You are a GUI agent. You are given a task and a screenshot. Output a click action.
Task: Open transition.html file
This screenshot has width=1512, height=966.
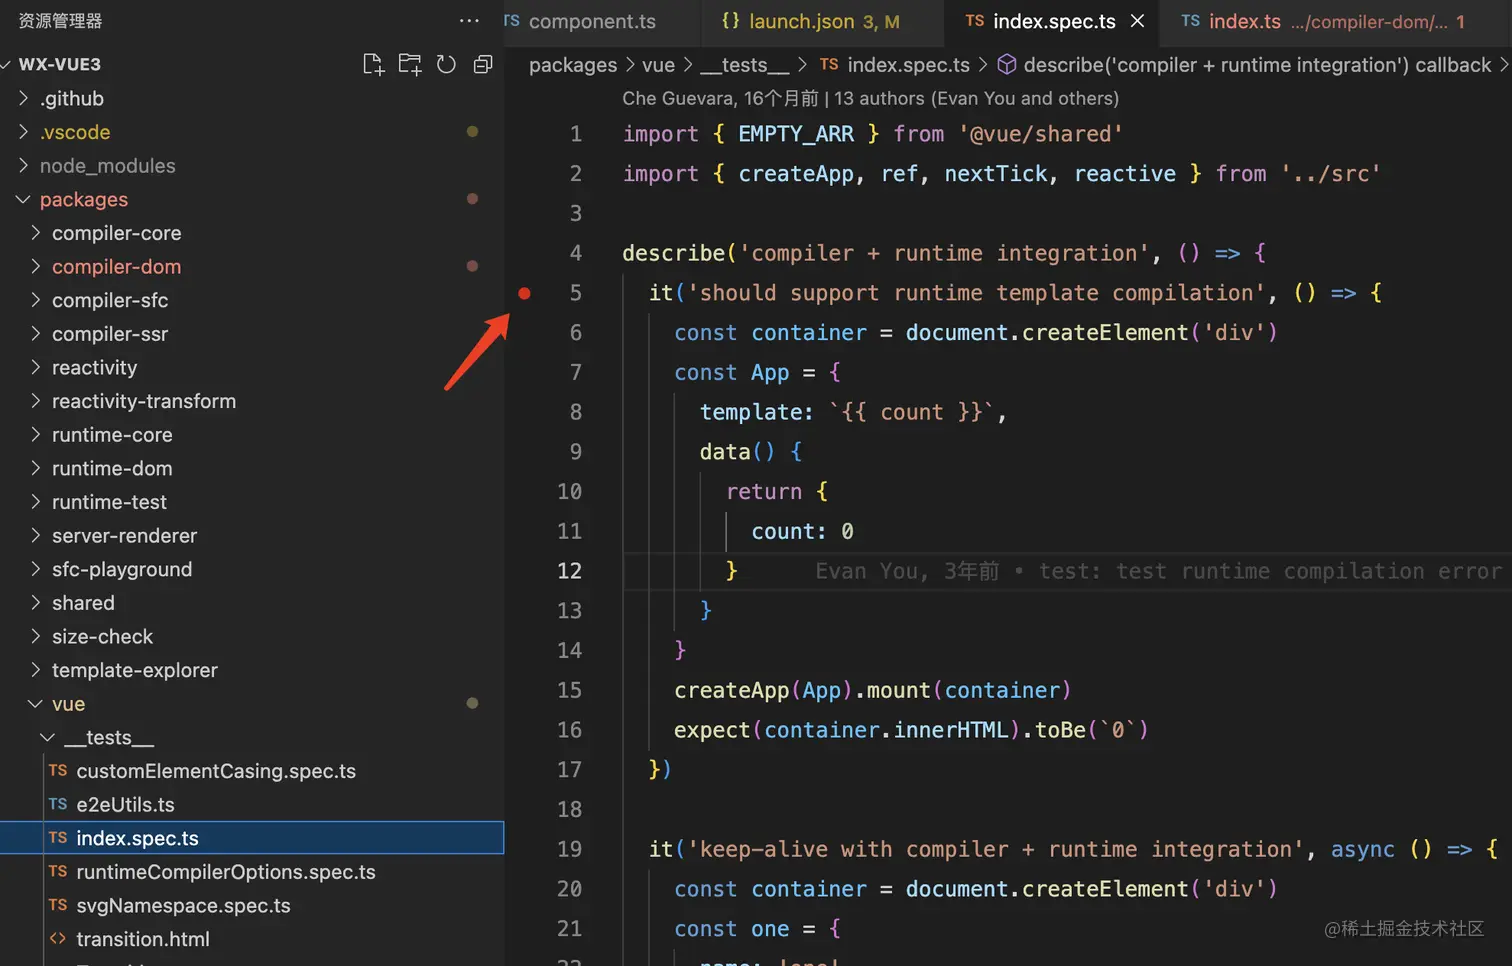pyautogui.click(x=252, y=939)
